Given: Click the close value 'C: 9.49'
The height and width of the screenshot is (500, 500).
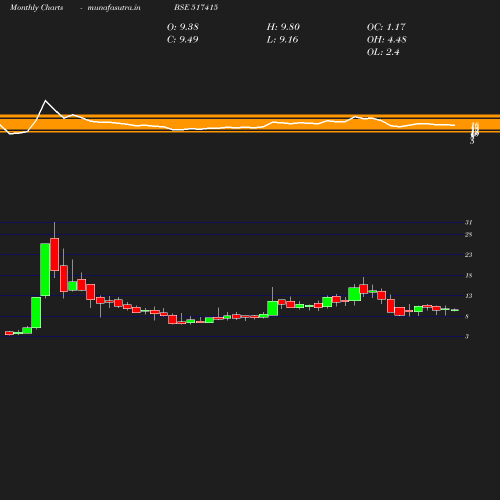Looking at the screenshot, I should click(183, 39).
